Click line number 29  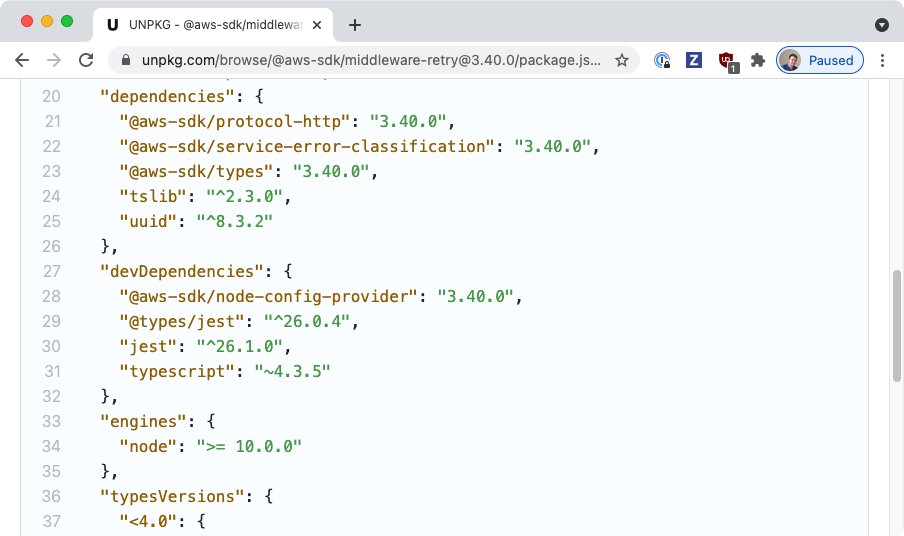click(x=51, y=322)
